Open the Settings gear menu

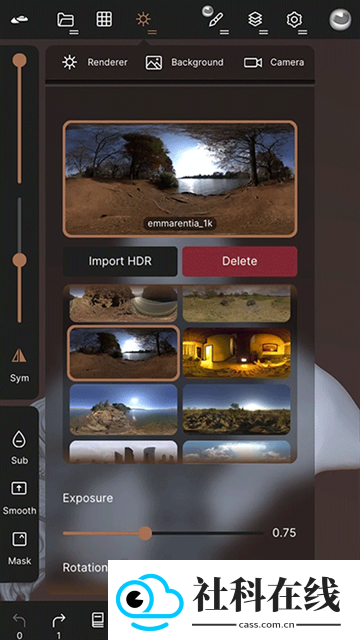coord(294,19)
